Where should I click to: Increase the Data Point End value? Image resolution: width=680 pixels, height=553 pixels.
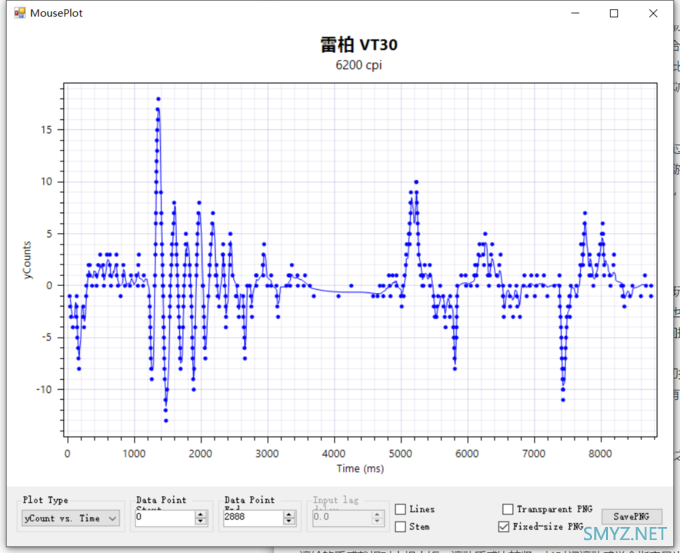(x=289, y=514)
